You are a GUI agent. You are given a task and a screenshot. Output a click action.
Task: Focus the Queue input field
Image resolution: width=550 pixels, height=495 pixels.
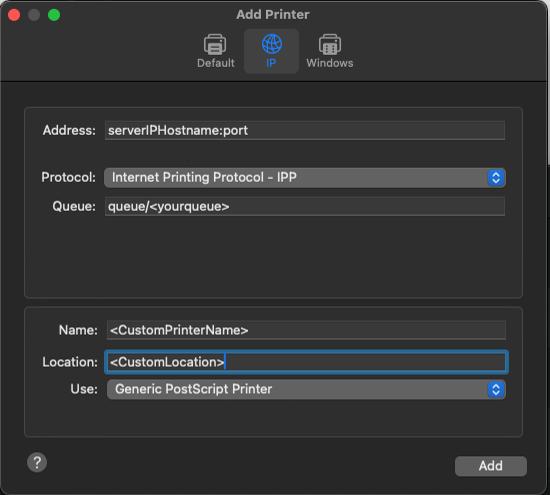[305, 206]
